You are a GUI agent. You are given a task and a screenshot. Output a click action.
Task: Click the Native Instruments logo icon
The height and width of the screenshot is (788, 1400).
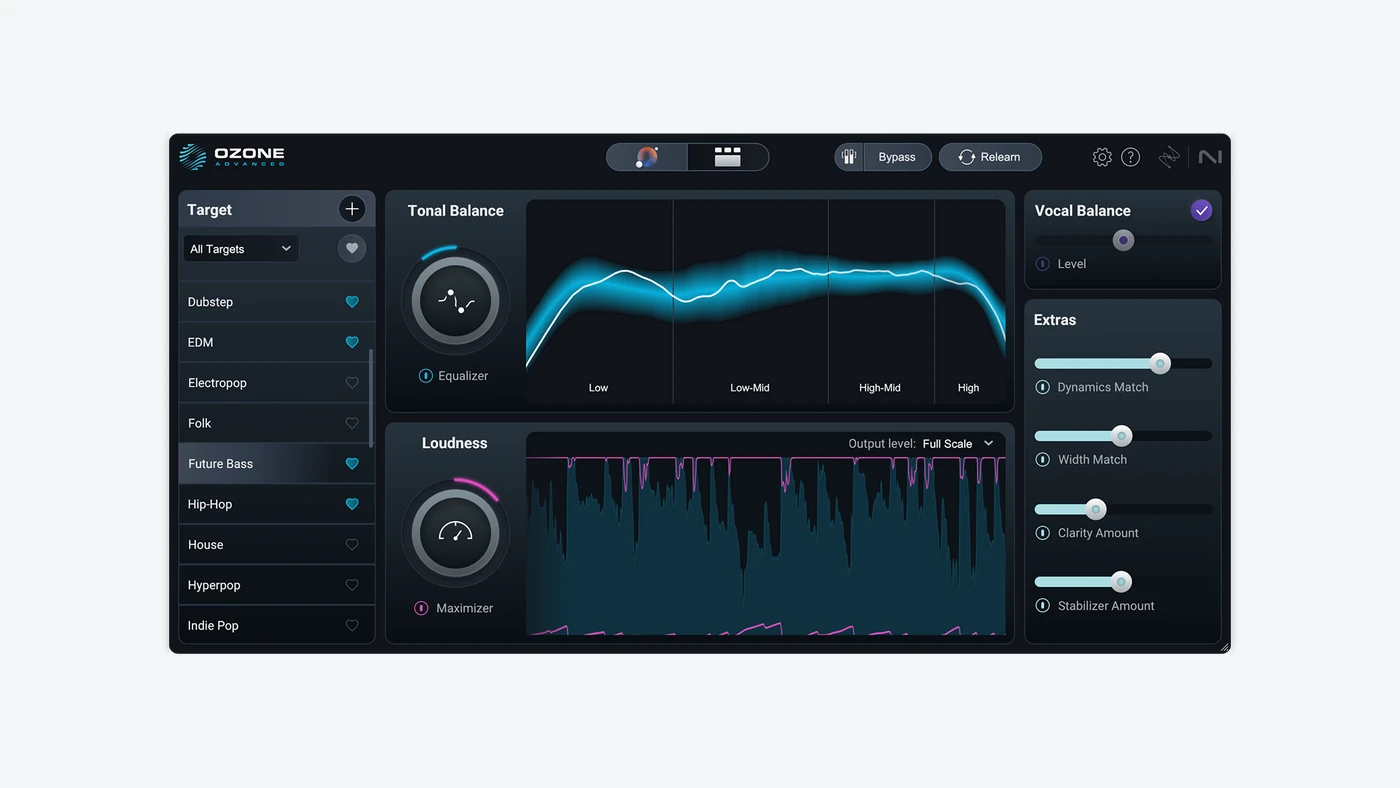[x=1210, y=157]
